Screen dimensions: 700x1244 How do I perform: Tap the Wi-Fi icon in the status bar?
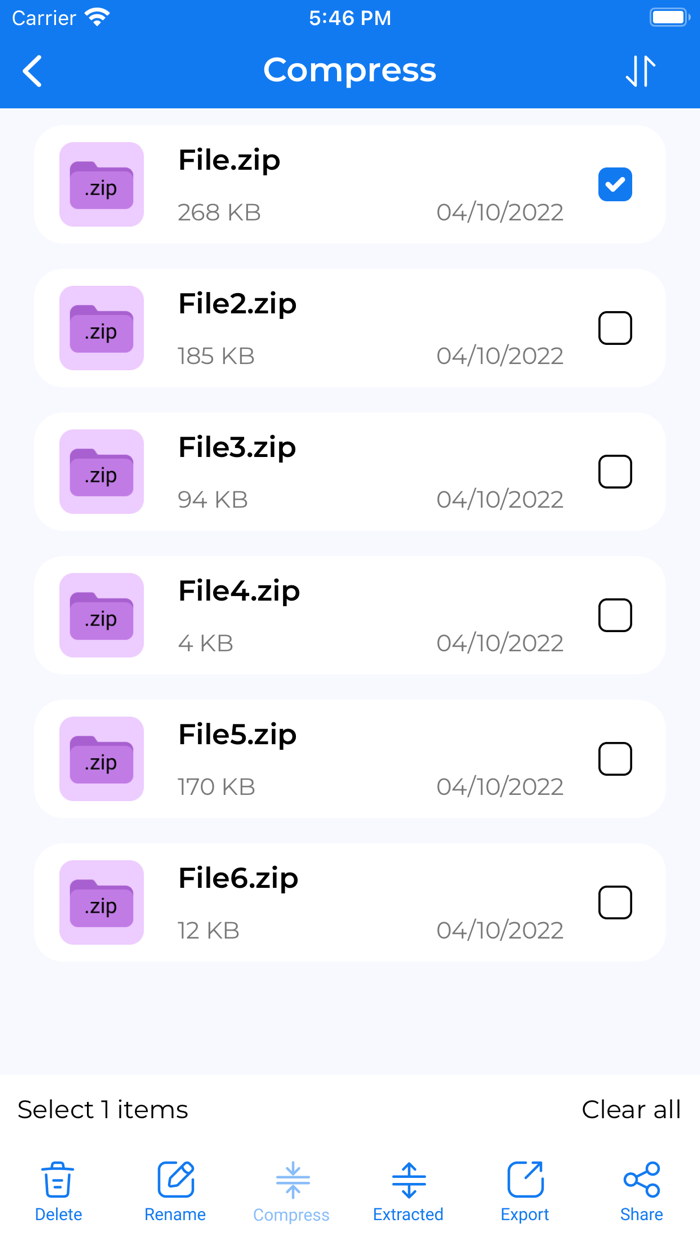94,16
